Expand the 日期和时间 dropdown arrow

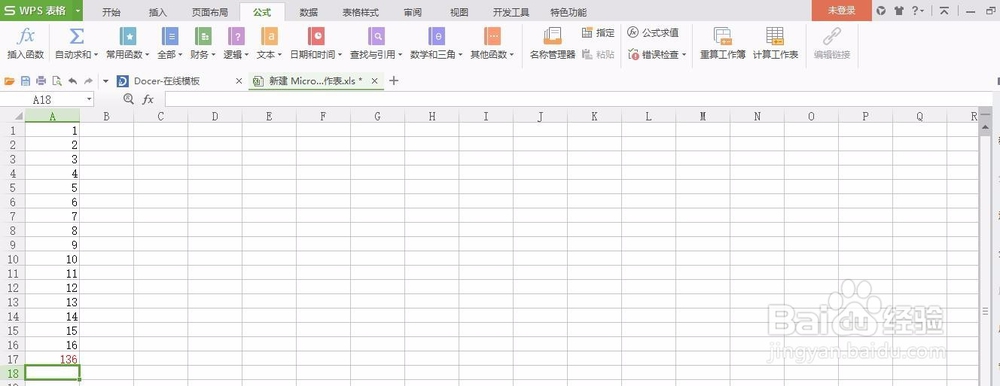340,55
